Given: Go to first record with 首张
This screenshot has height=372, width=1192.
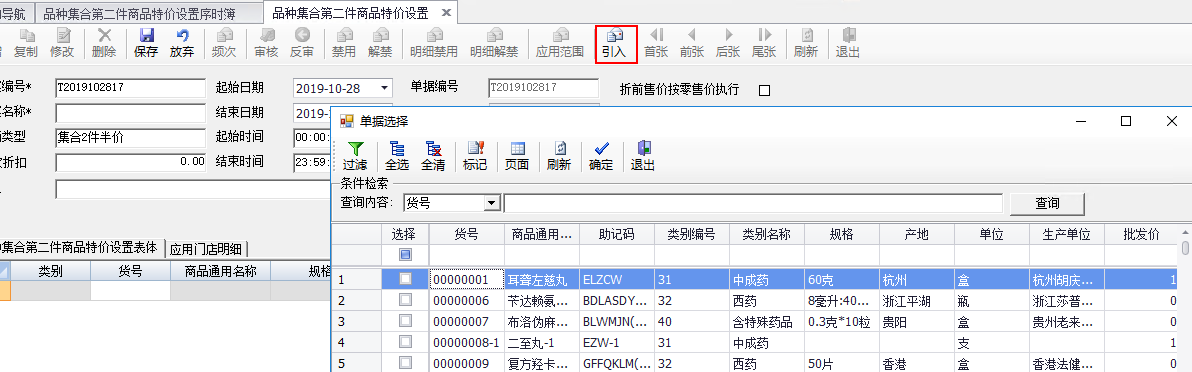Looking at the screenshot, I should coord(656,43).
